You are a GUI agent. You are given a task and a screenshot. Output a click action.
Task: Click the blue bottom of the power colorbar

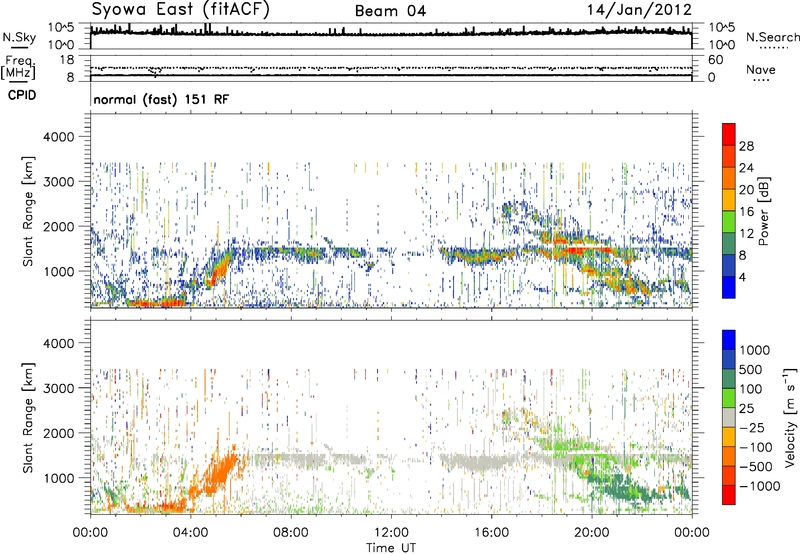click(x=729, y=287)
